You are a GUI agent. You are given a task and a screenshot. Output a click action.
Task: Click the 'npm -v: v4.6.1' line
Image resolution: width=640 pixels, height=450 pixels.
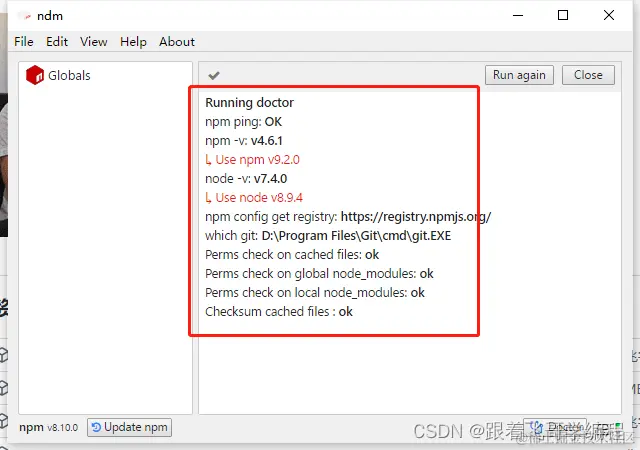click(244, 141)
